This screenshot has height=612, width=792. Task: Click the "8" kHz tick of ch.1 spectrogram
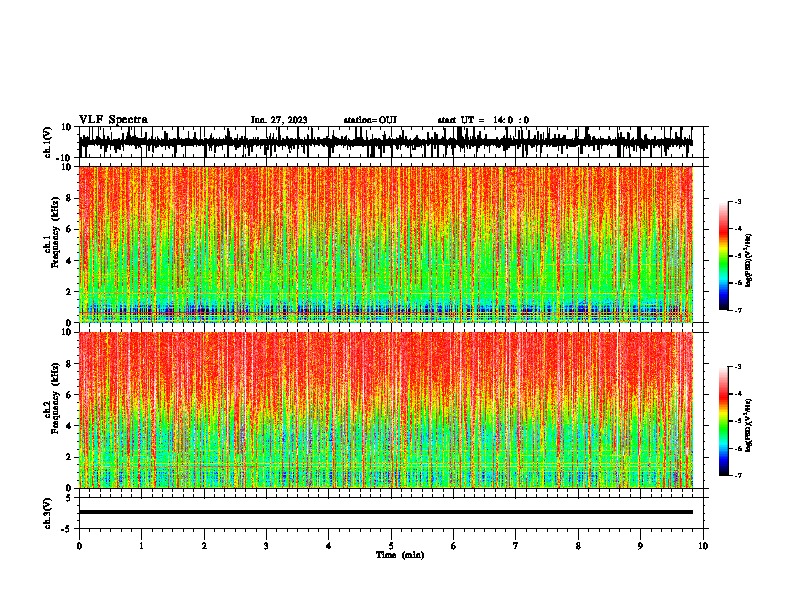[x=69, y=198]
